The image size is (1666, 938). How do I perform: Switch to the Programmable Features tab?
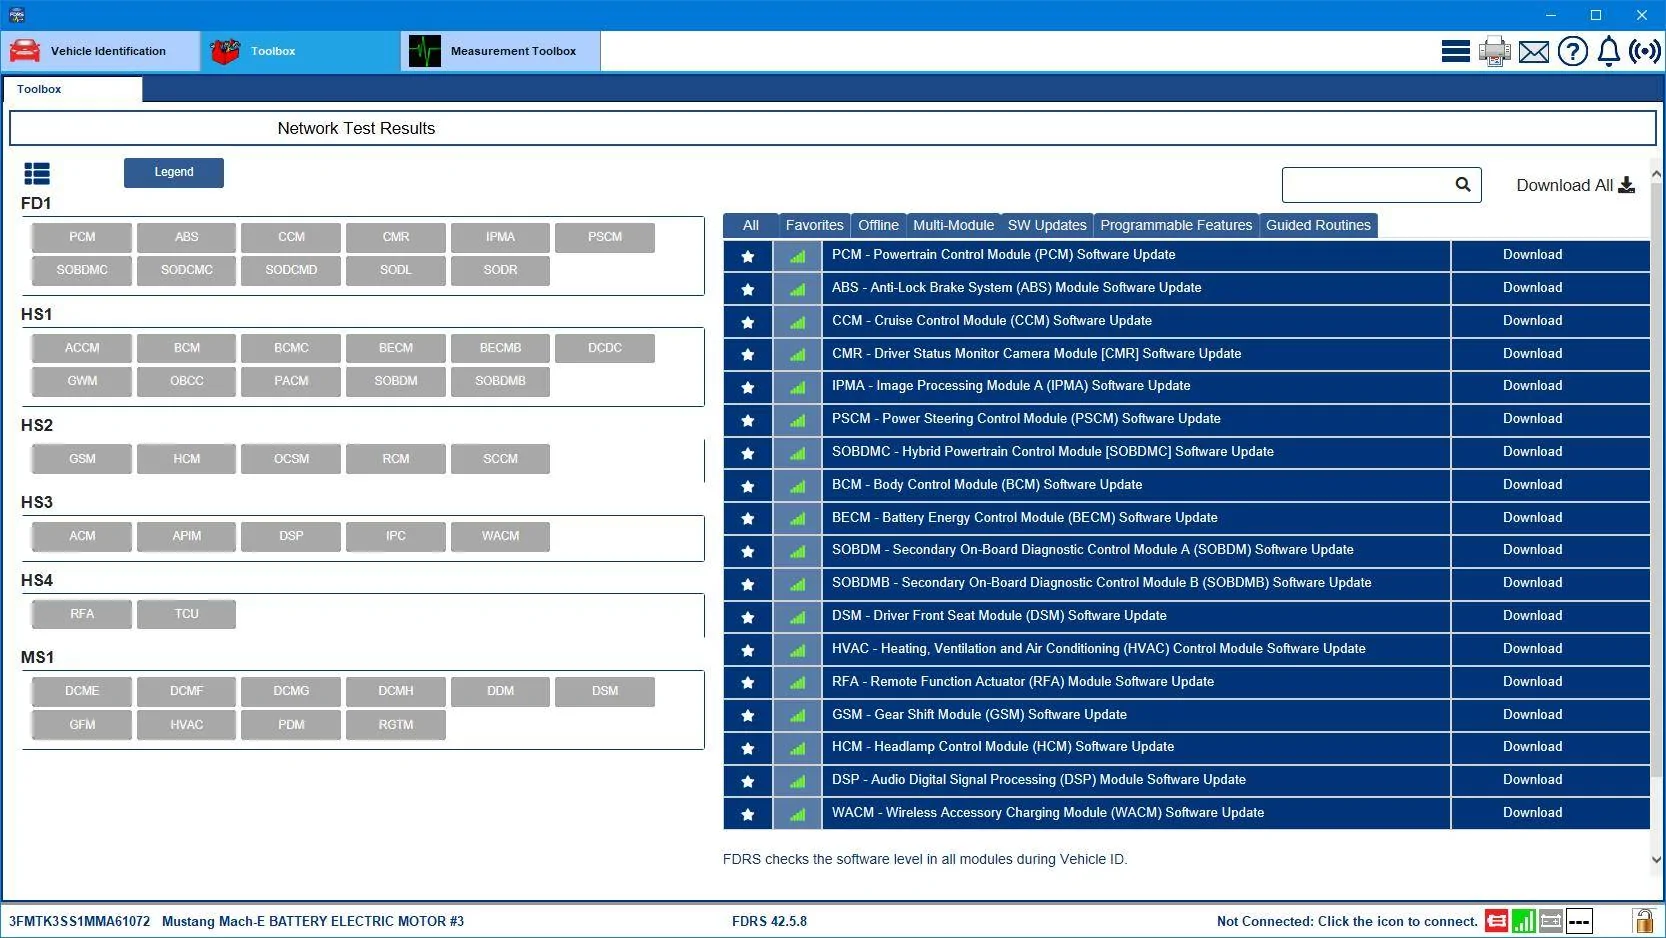[x=1176, y=225]
